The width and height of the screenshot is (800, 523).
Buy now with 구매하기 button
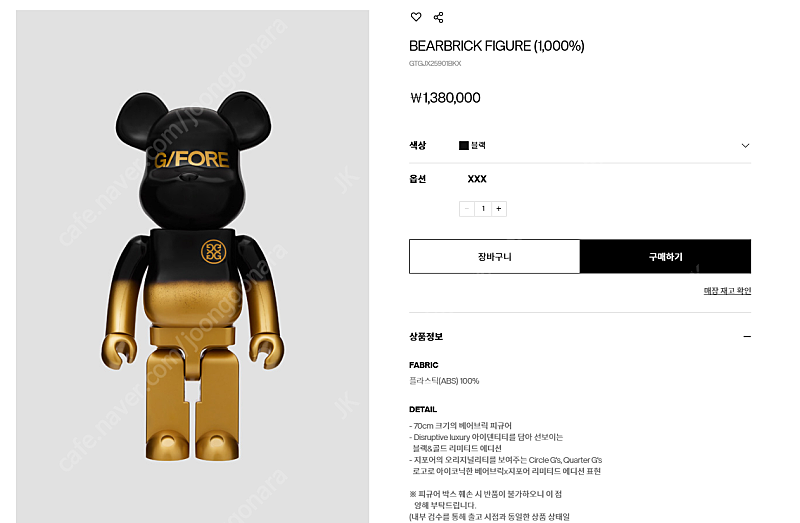click(665, 257)
